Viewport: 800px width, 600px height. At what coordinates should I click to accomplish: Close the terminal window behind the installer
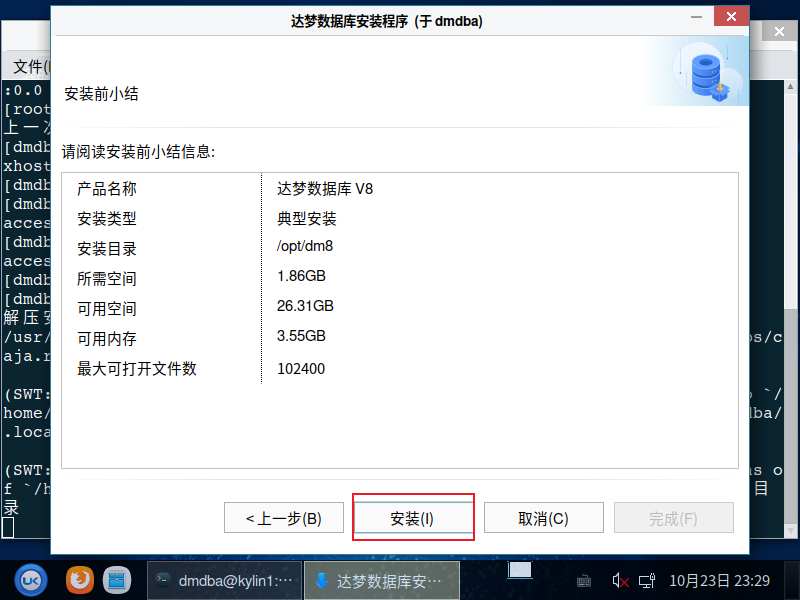[779, 31]
